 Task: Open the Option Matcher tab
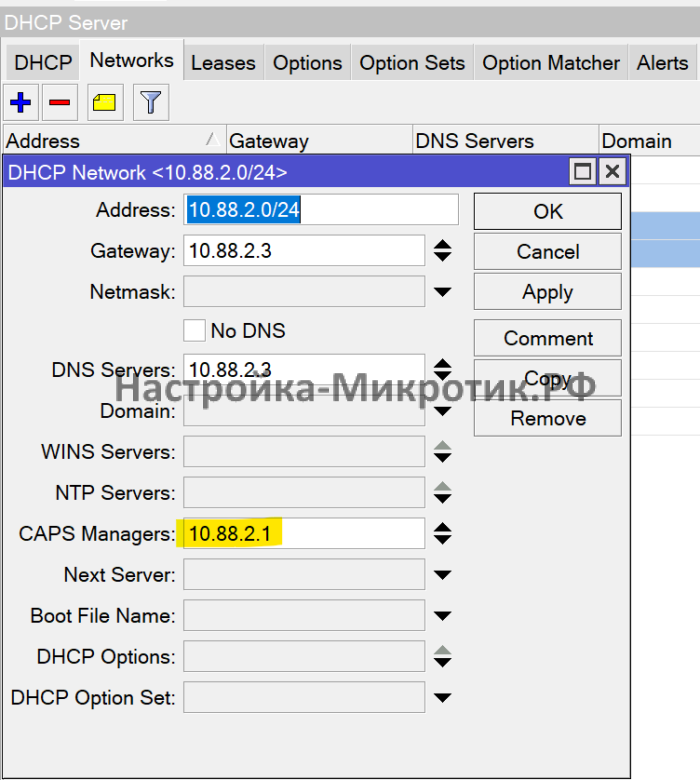(x=551, y=63)
